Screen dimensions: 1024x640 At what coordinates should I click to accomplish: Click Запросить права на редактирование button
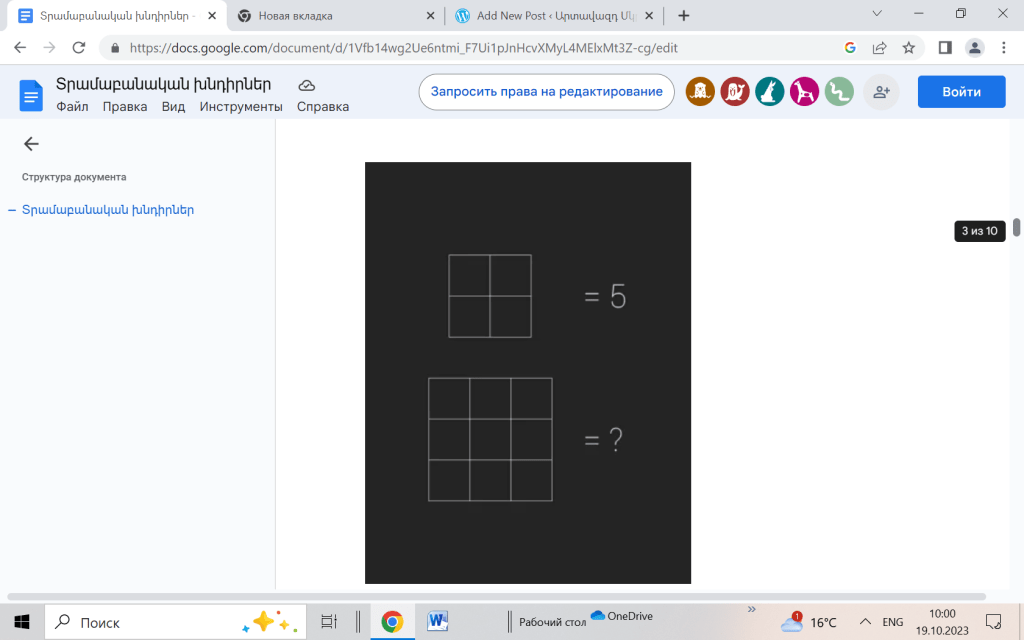coord(546,91)
